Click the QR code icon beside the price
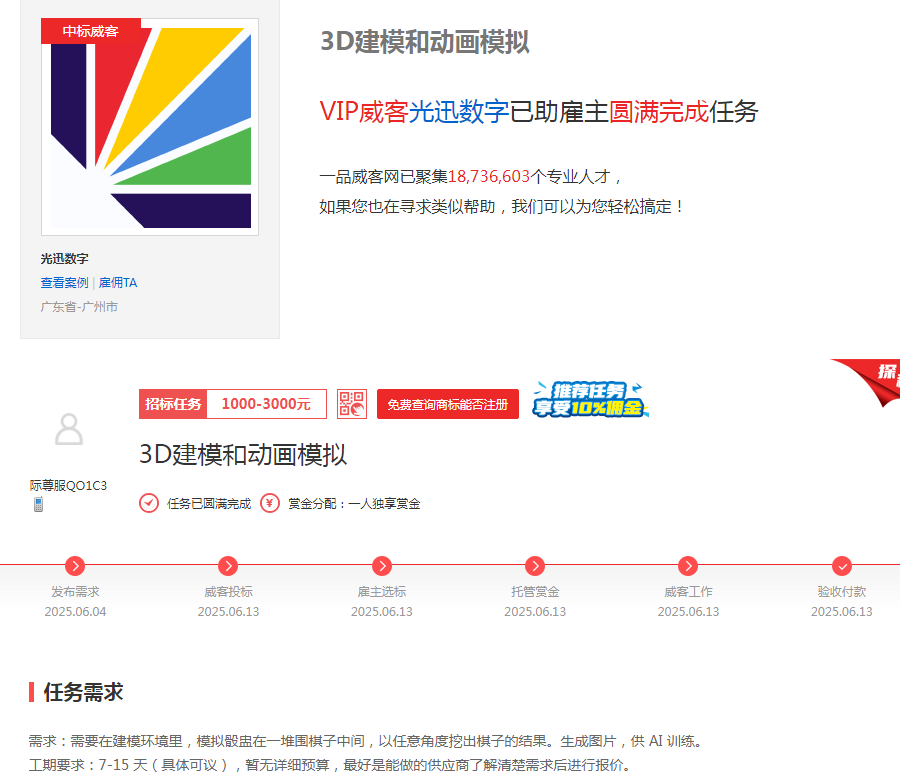Image resolution: width=900 pixels, height=779 pixels. 352,404
